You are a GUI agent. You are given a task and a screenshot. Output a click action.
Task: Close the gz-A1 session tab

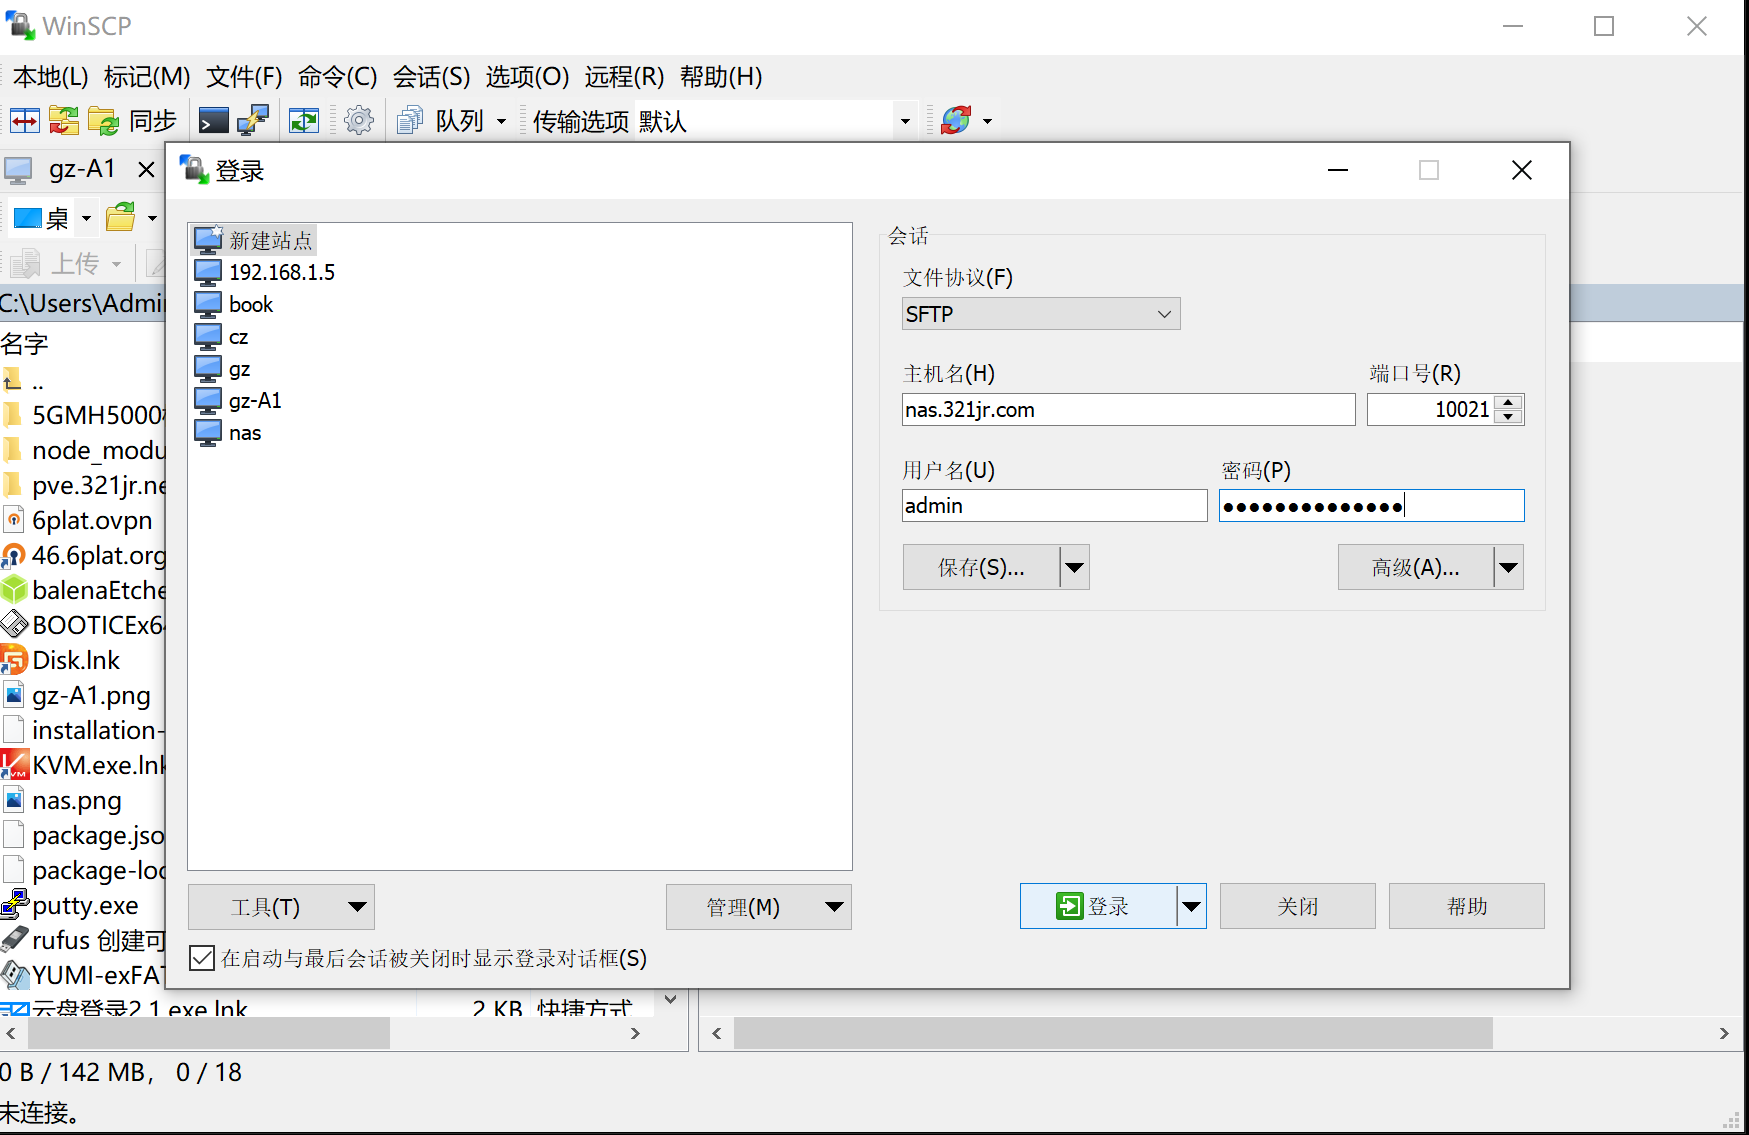point(146,169)
